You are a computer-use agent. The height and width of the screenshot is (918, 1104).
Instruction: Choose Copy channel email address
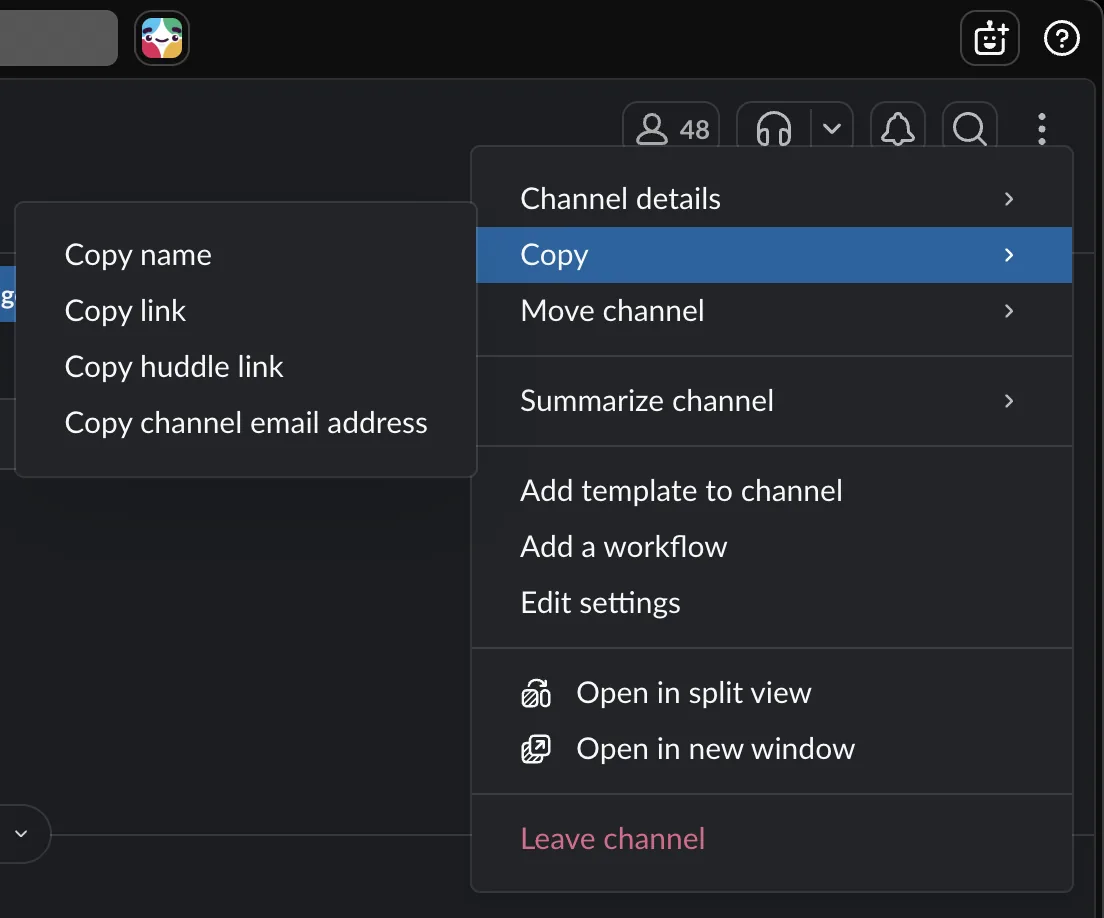tap(246, 422)
